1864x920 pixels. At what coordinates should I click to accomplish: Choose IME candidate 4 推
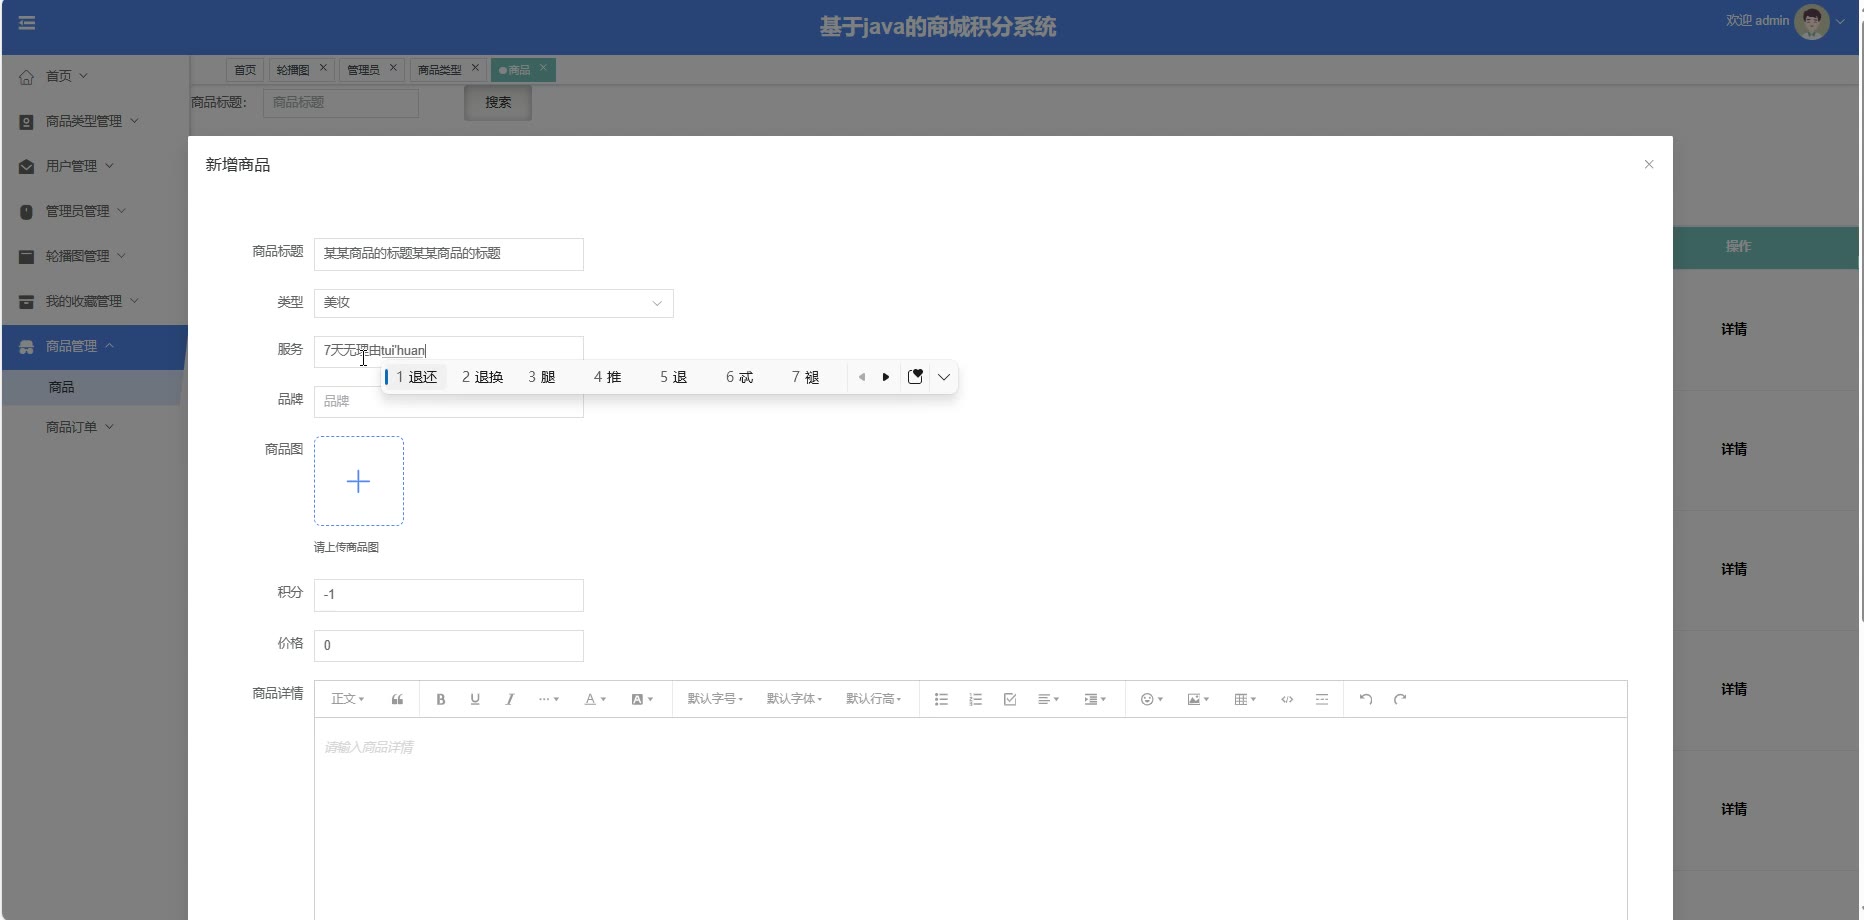pos(607,377)
